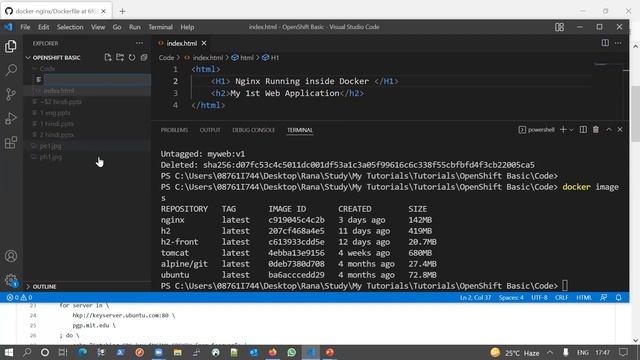Show hidden system tray icons
The width and height of the screenshot is (640, 360).
coord(550,352)
